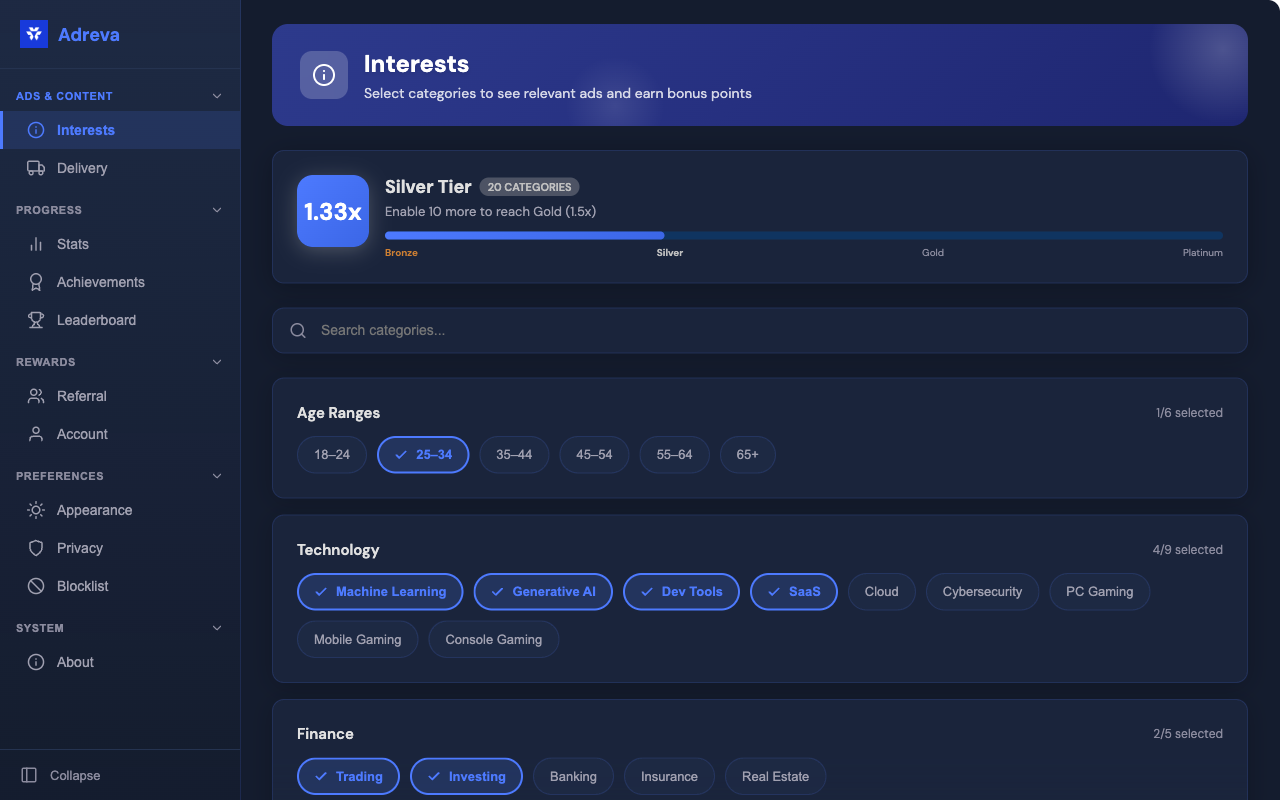Open Privacy via the shield icon
1280x800 pixels.
(36, 548)
